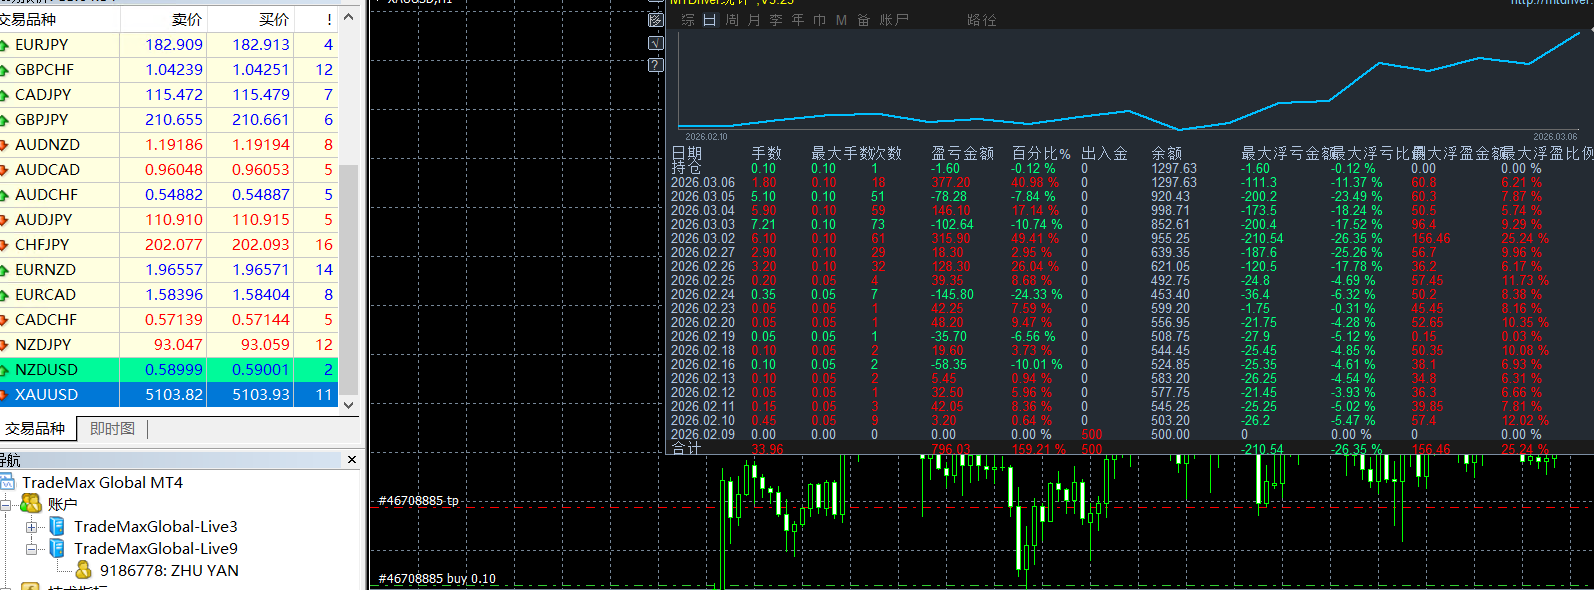Collapse the TradeMaxGlobal-Live9 tree node
Viewport: 1594px width, 590px height.
32,549
